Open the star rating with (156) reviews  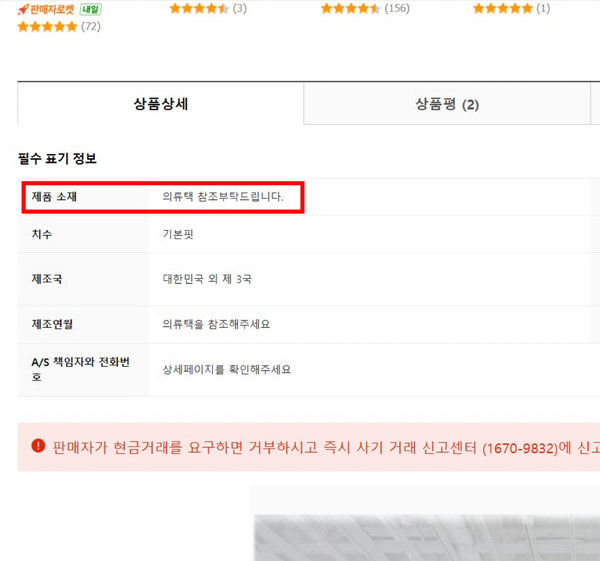(x=365, y=8)
